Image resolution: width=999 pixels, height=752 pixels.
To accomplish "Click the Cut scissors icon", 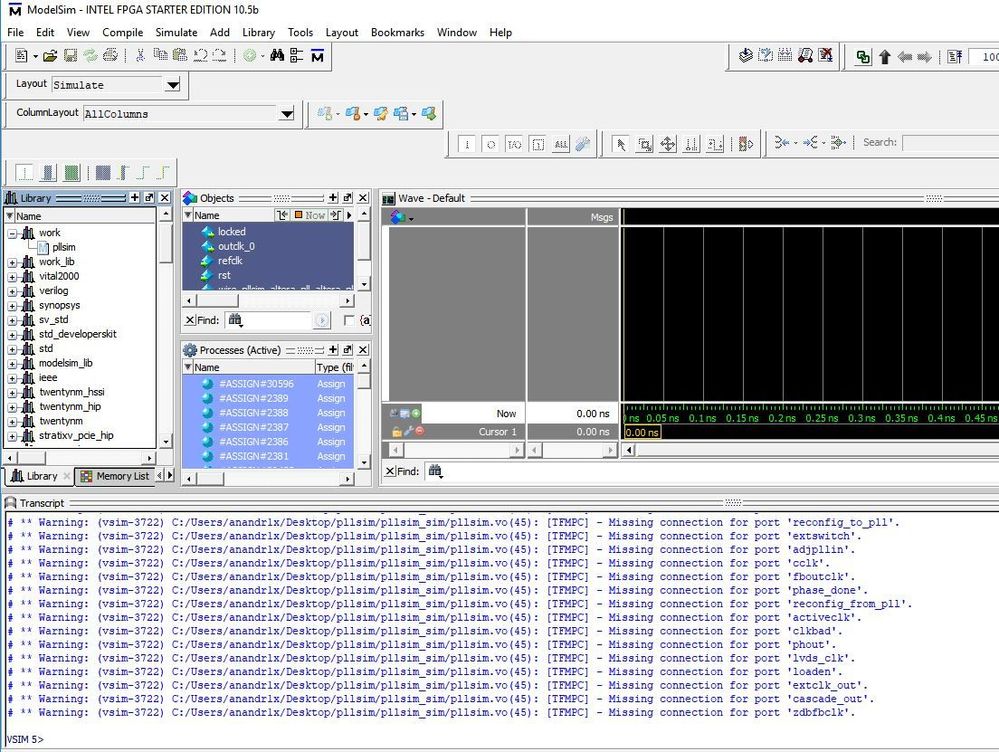I will 140,57.
